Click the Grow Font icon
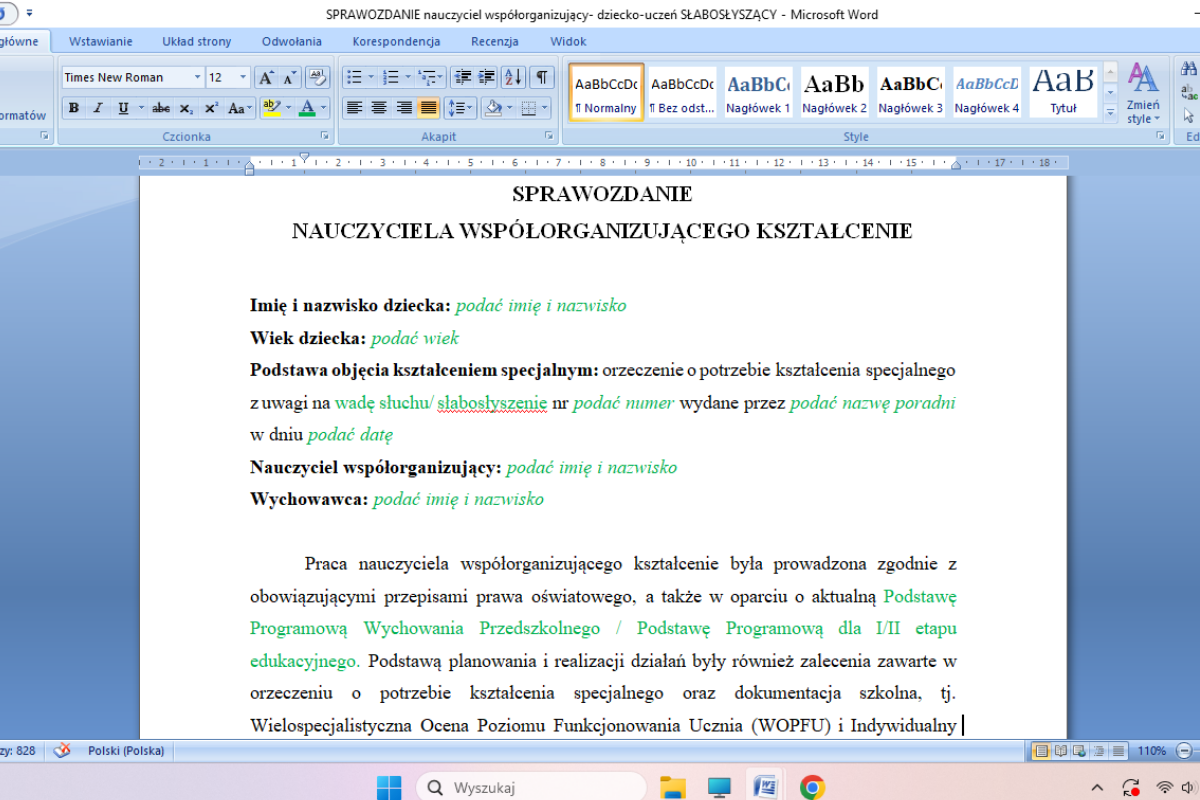The height and width of the screenshot is (800, 1200). click(266, 77)
